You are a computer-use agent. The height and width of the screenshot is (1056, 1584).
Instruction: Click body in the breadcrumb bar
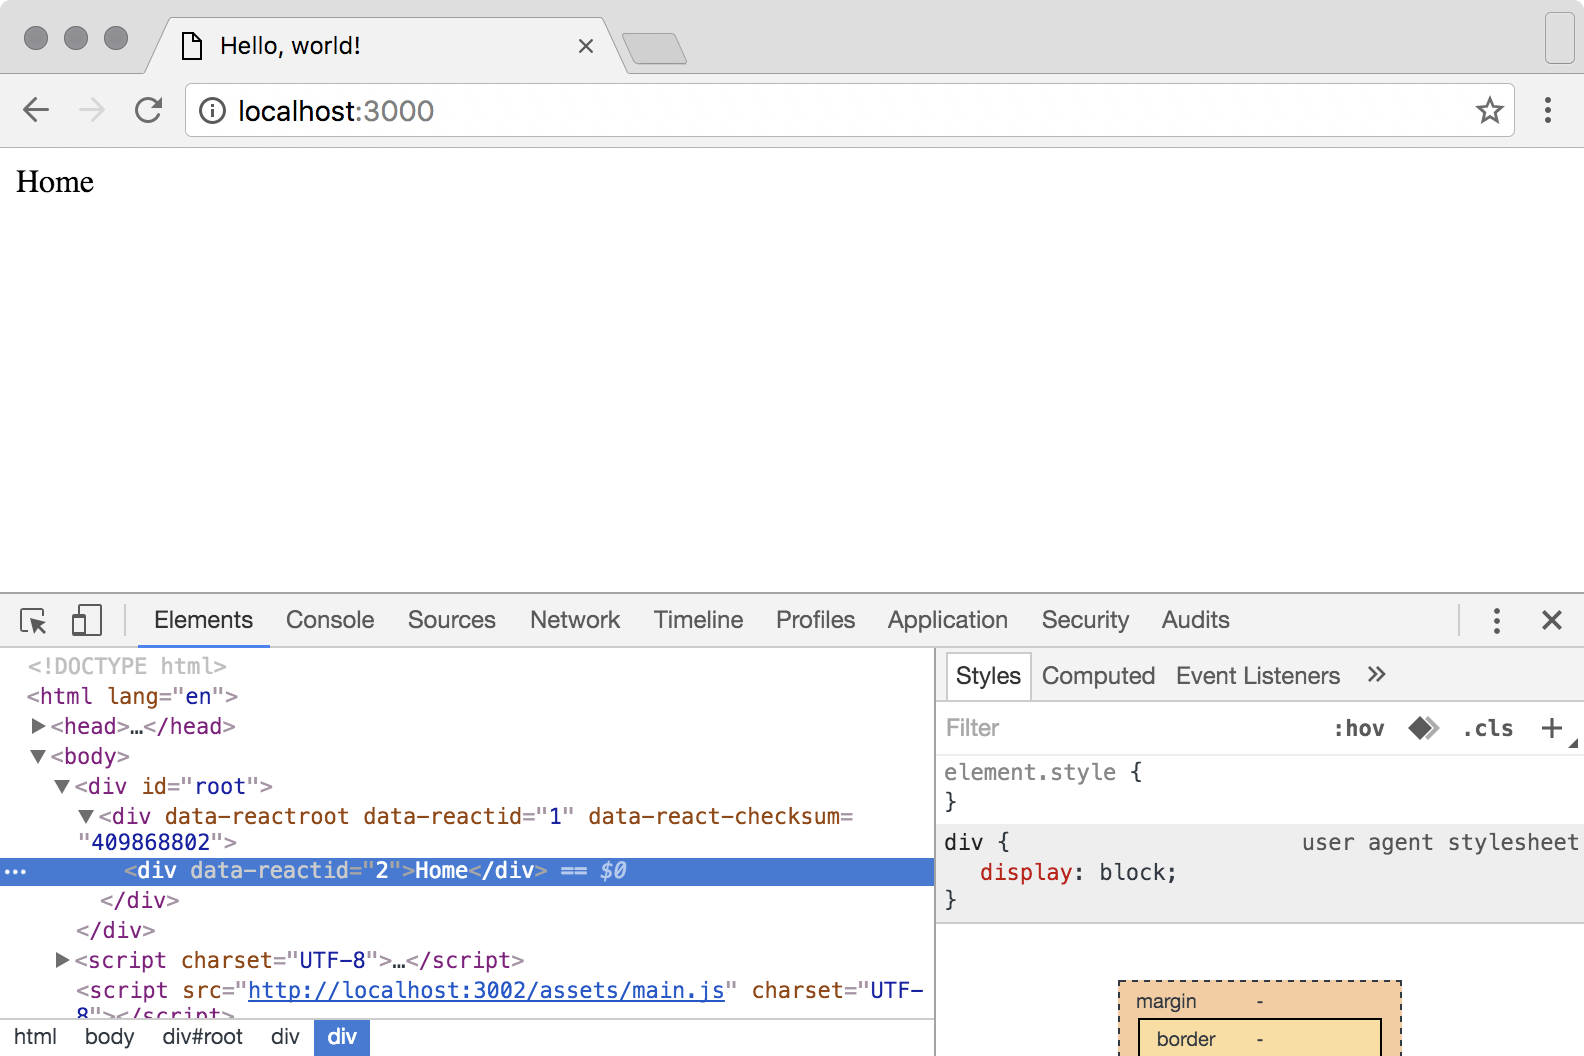point(109,1037)
